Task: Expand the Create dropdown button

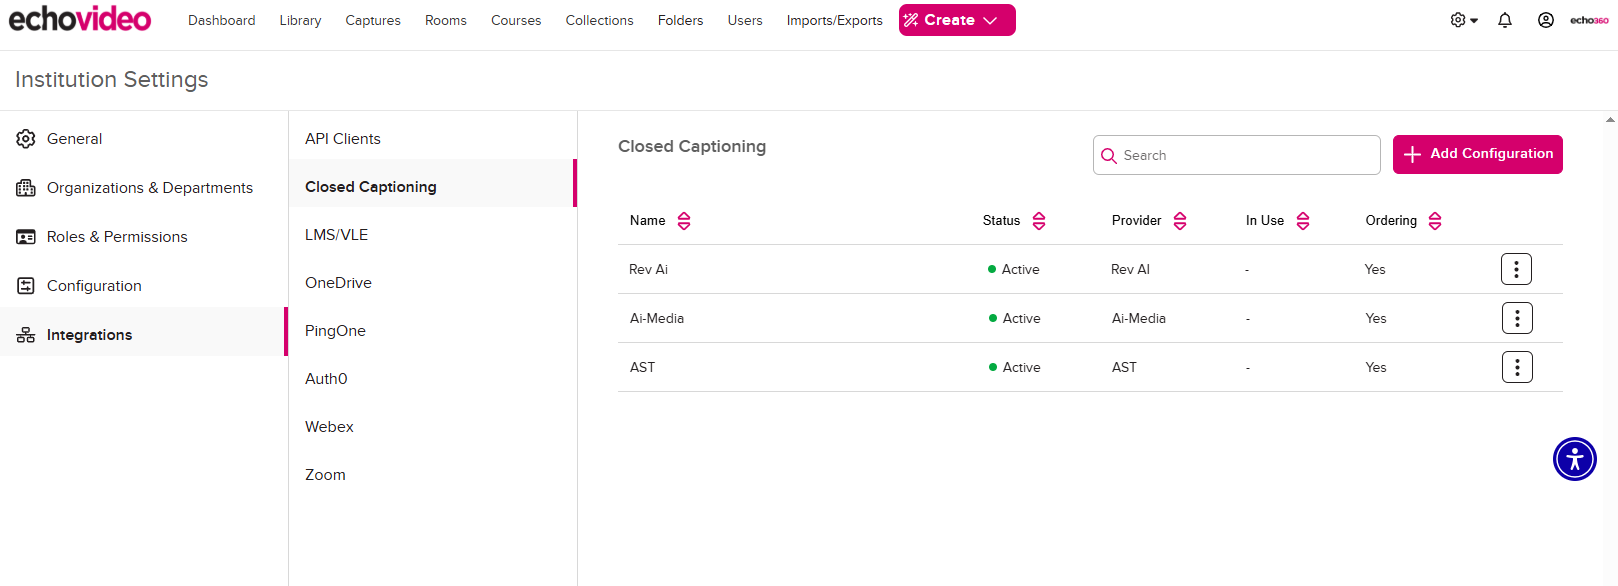Action: (956, 20)
